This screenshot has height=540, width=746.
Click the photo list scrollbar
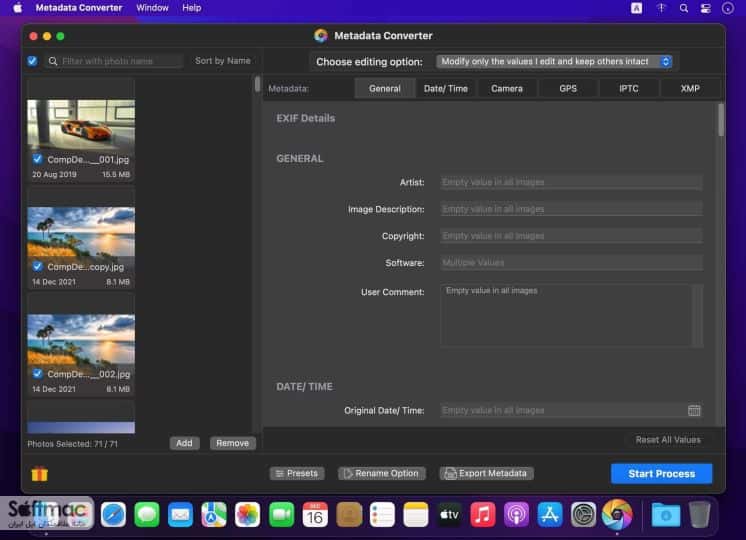pyautogui.click(x=257, y=84)
